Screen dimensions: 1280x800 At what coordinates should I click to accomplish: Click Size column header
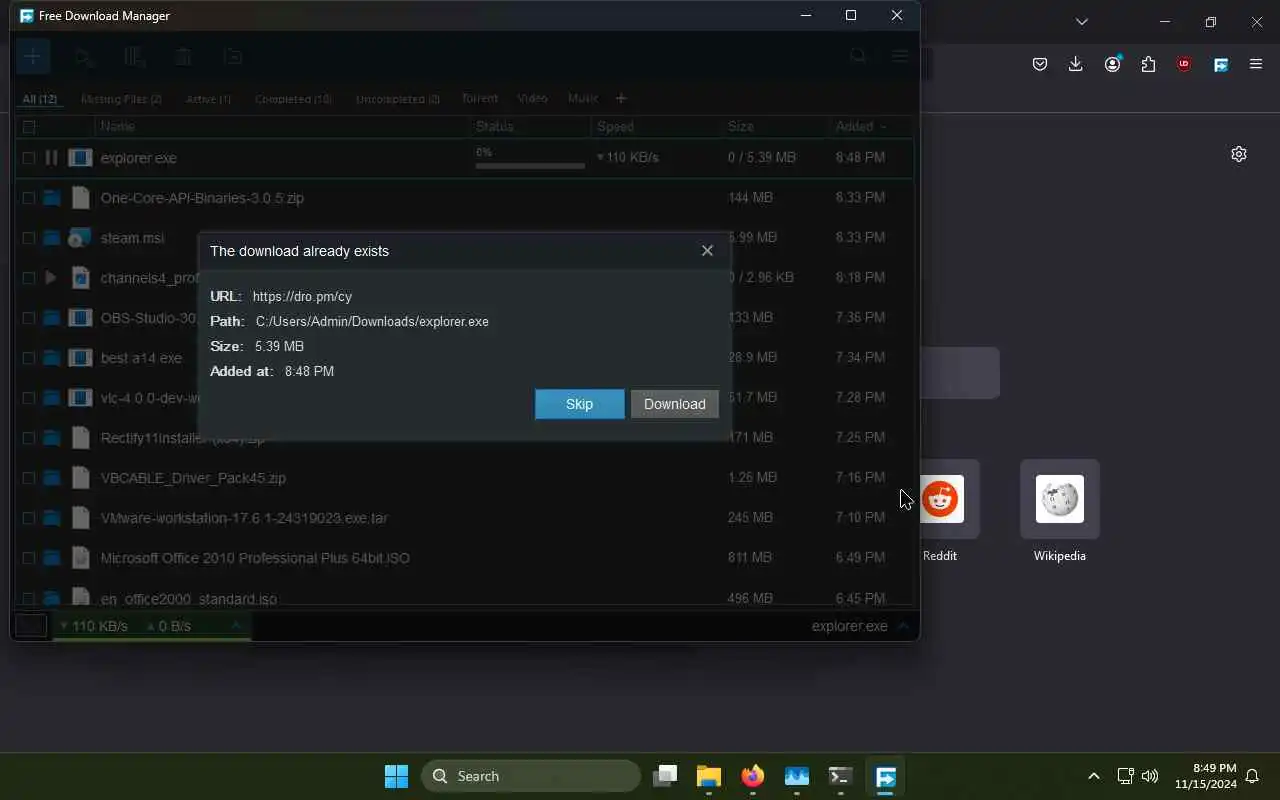[x=741, y=127]
